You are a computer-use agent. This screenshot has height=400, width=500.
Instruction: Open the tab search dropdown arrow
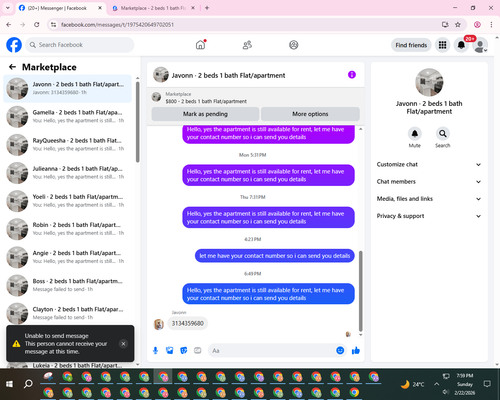coord(8,8)
